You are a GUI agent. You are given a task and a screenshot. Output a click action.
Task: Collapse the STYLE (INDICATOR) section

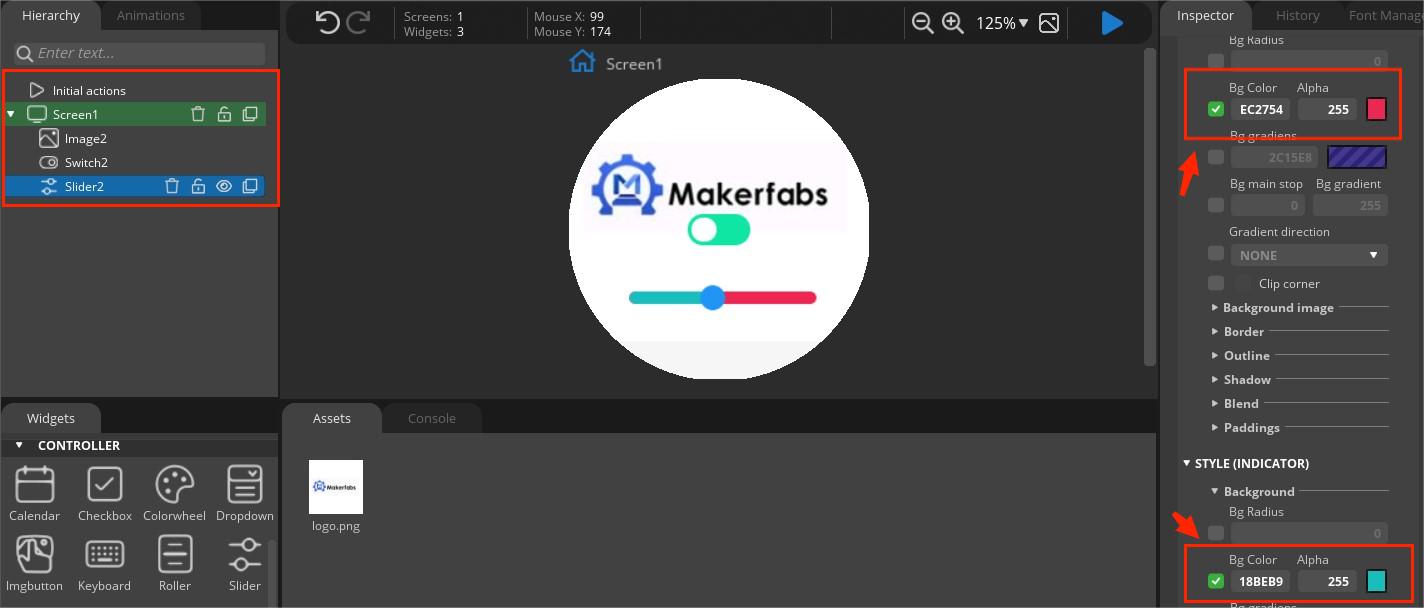(1186, 463)
